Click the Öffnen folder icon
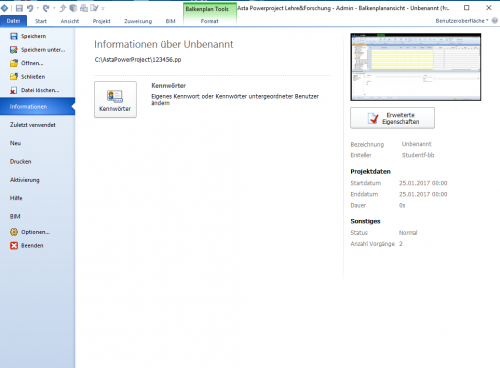The width and height of the screenshot is (500, 368). click(14, 63)
